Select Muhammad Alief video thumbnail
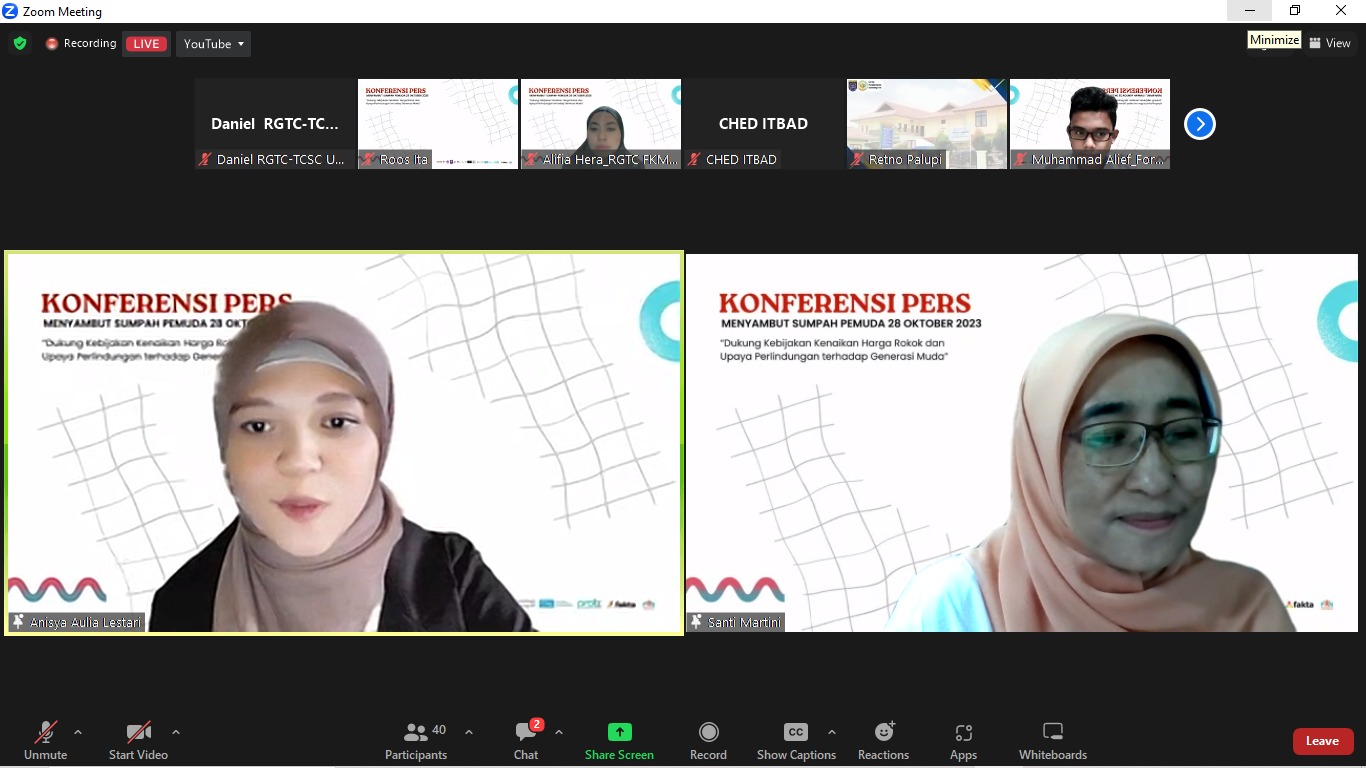The height and width of the screenshot is (768, 1366). click(1090, 124)
